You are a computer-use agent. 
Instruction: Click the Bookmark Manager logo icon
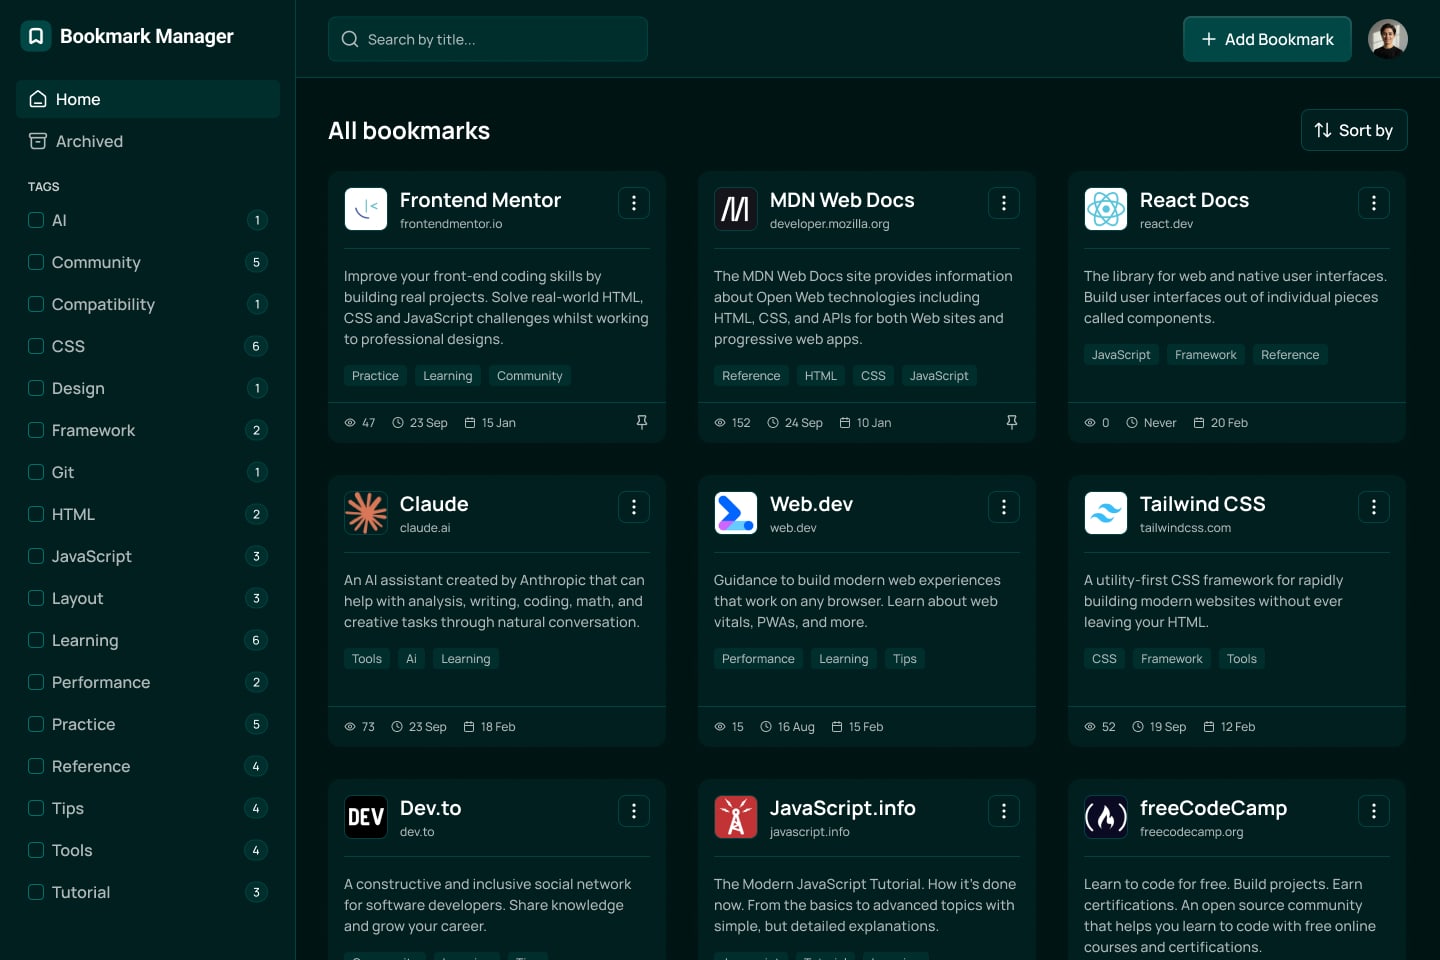coord(36,36)
